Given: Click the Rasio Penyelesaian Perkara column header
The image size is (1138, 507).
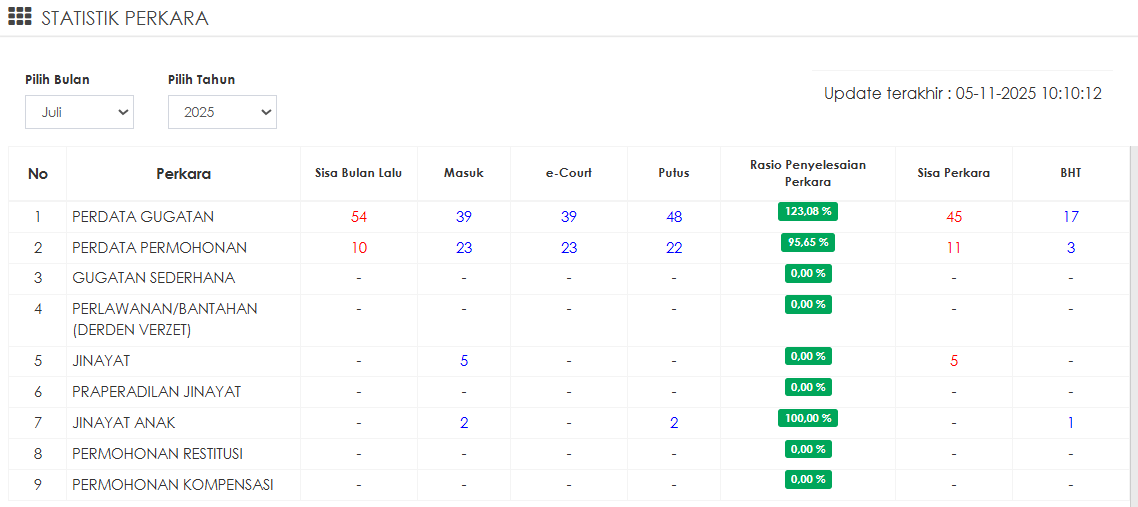Looking at the screenshot, I should pos(808,173).
